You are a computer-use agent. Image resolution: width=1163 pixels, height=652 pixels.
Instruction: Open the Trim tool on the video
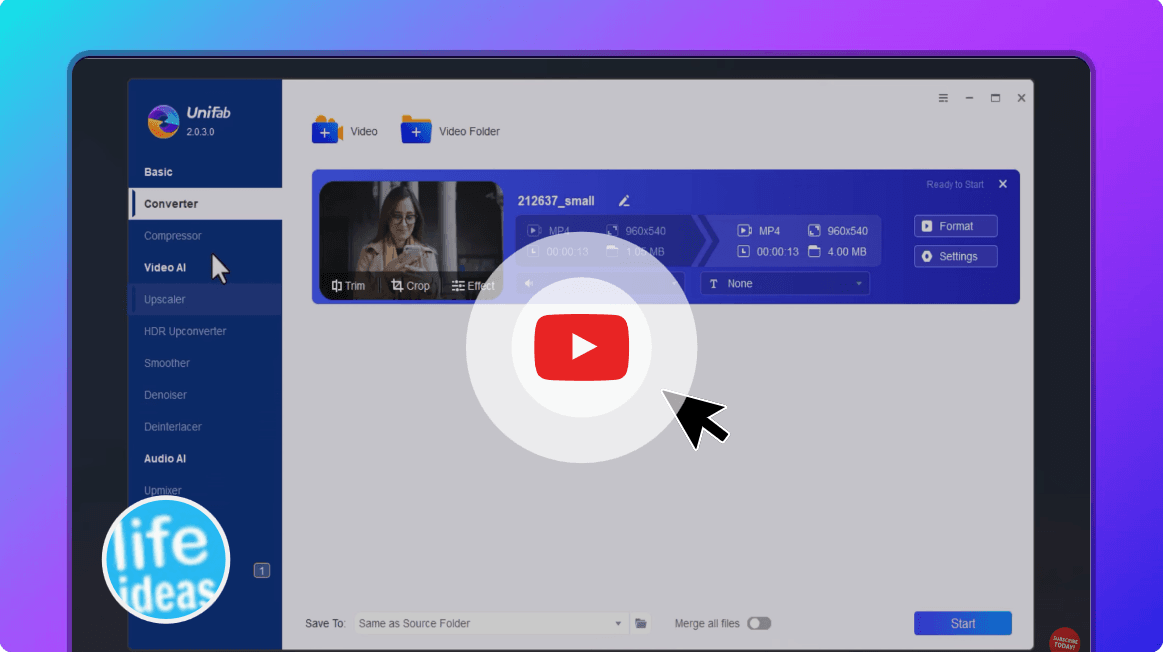tap(349, 286)
